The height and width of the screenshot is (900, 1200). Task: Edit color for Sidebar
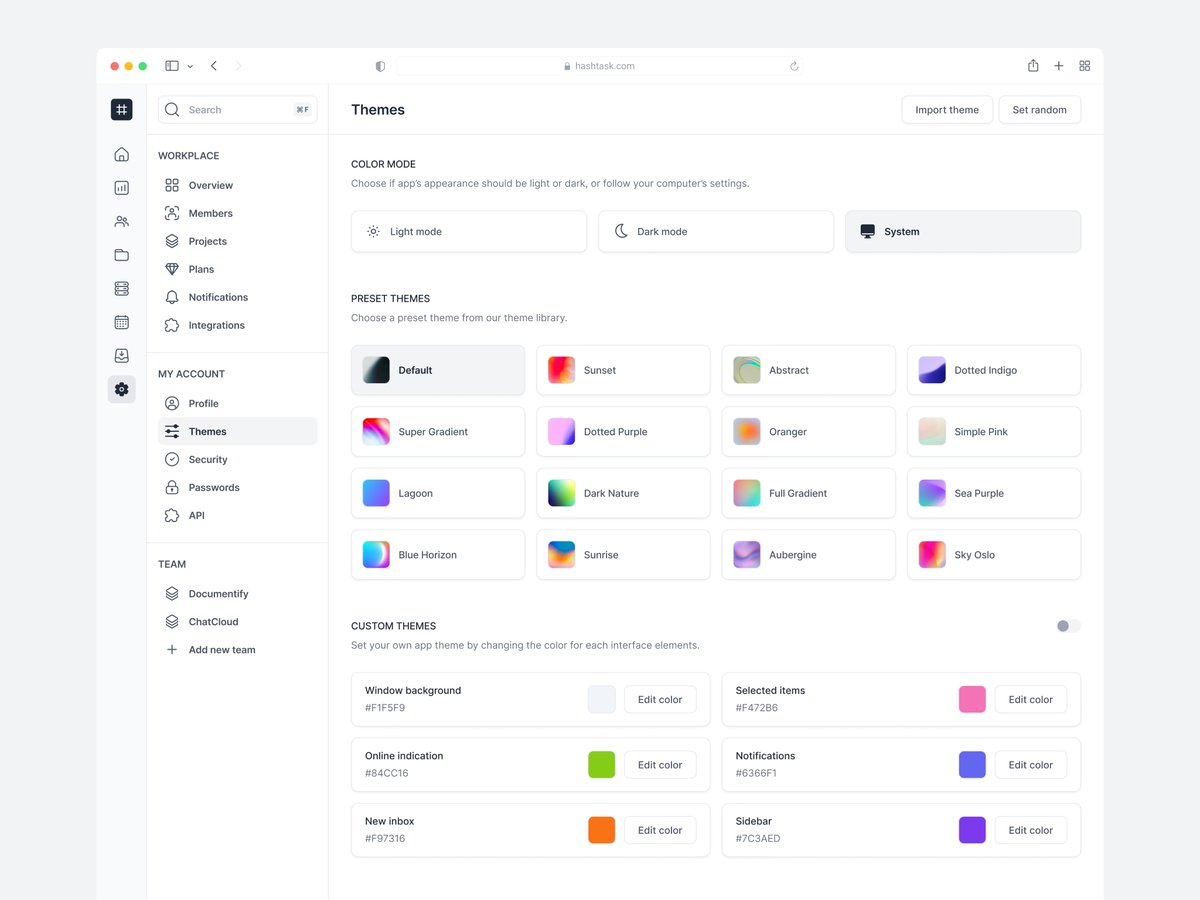1031,830
